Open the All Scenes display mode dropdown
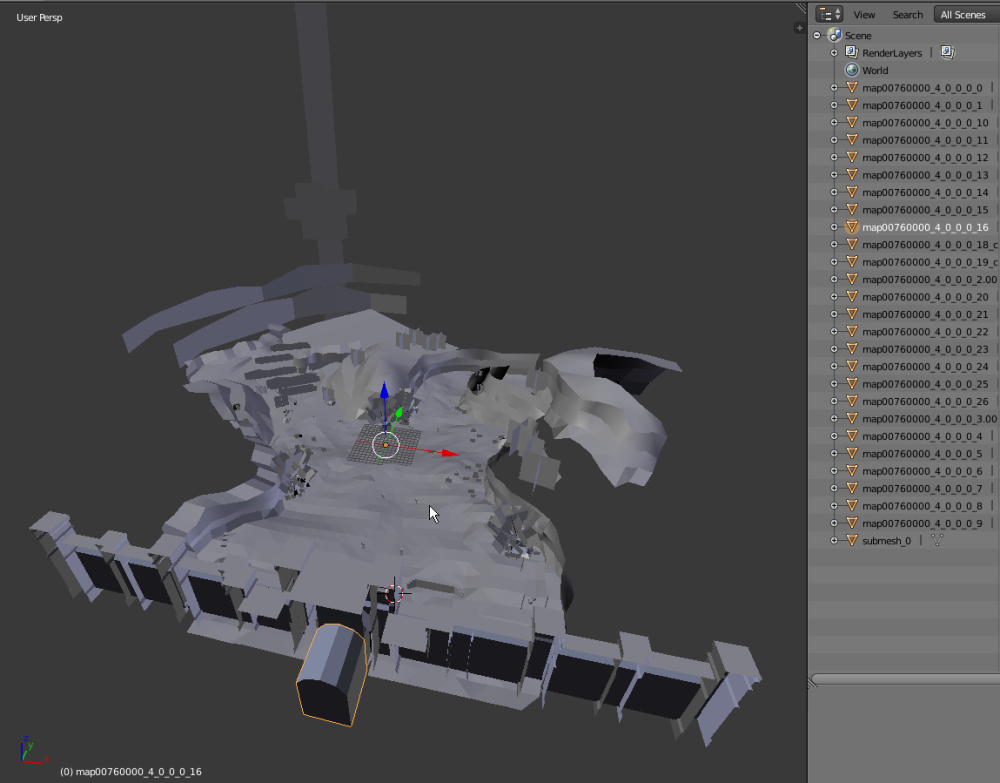This screenshot has height=783, width=1000. coord(966,14)
